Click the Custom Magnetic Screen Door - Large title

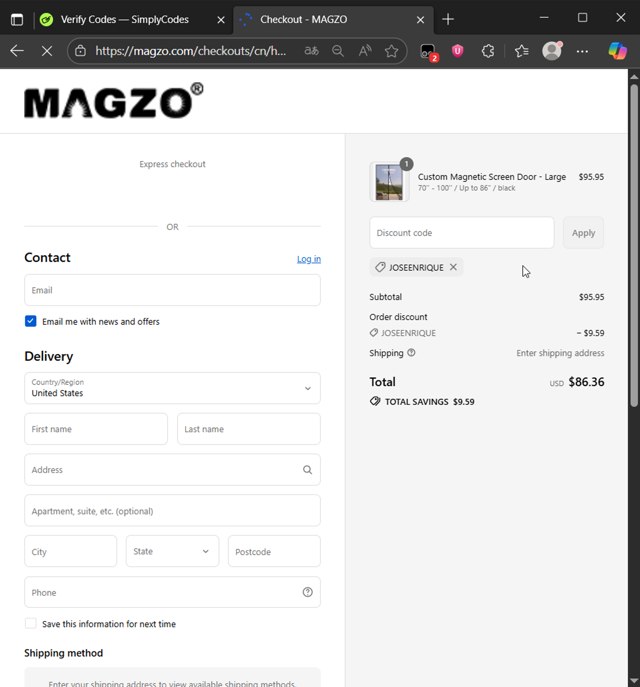(x=491, y=177)
